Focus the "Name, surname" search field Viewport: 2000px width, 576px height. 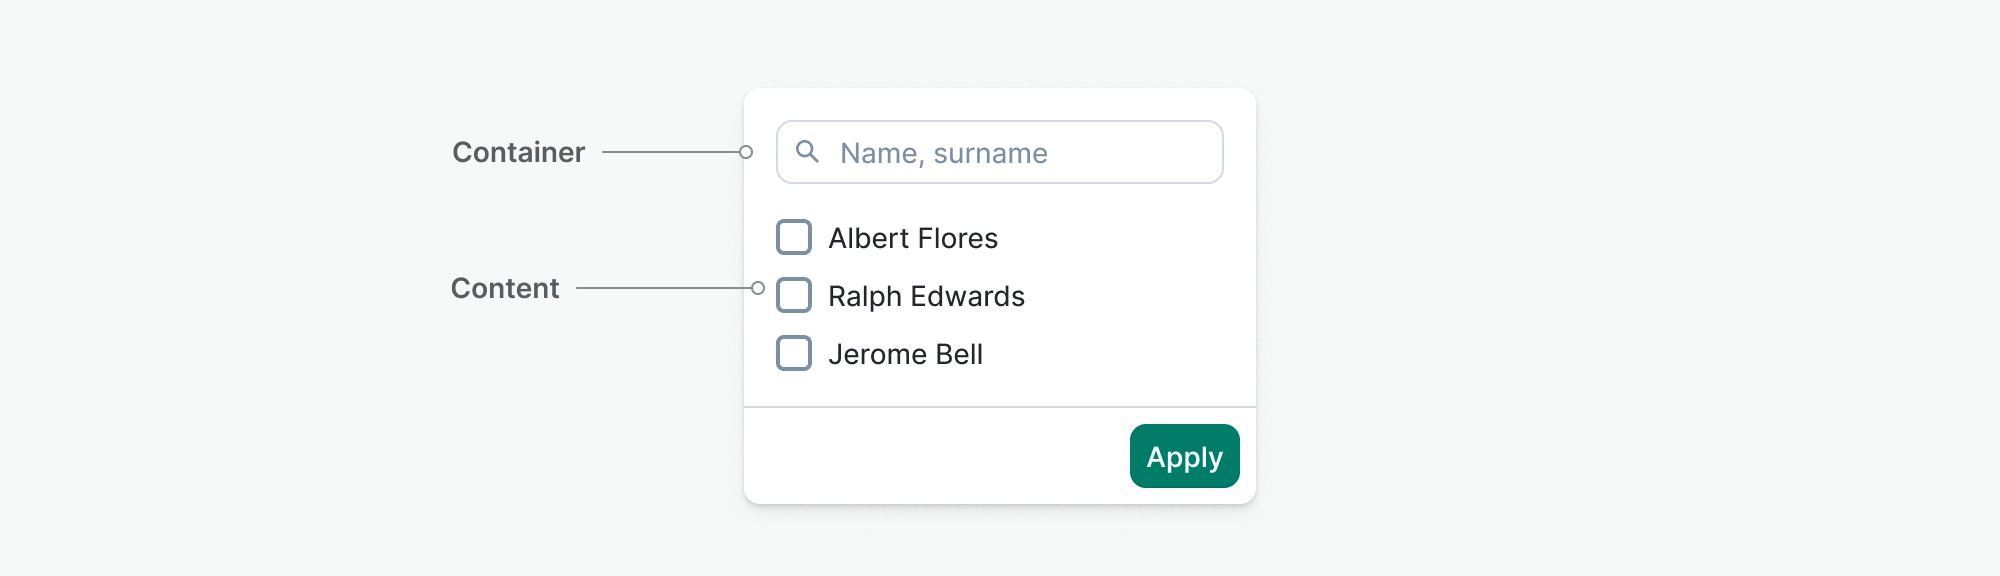click(1000, 152)
